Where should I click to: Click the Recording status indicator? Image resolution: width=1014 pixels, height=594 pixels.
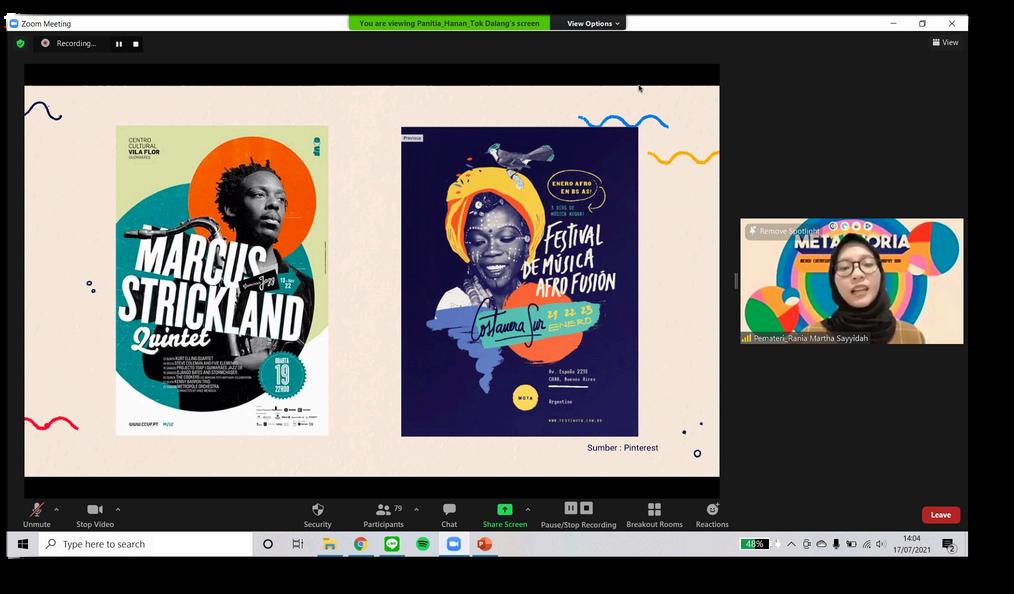coord(69,43)
